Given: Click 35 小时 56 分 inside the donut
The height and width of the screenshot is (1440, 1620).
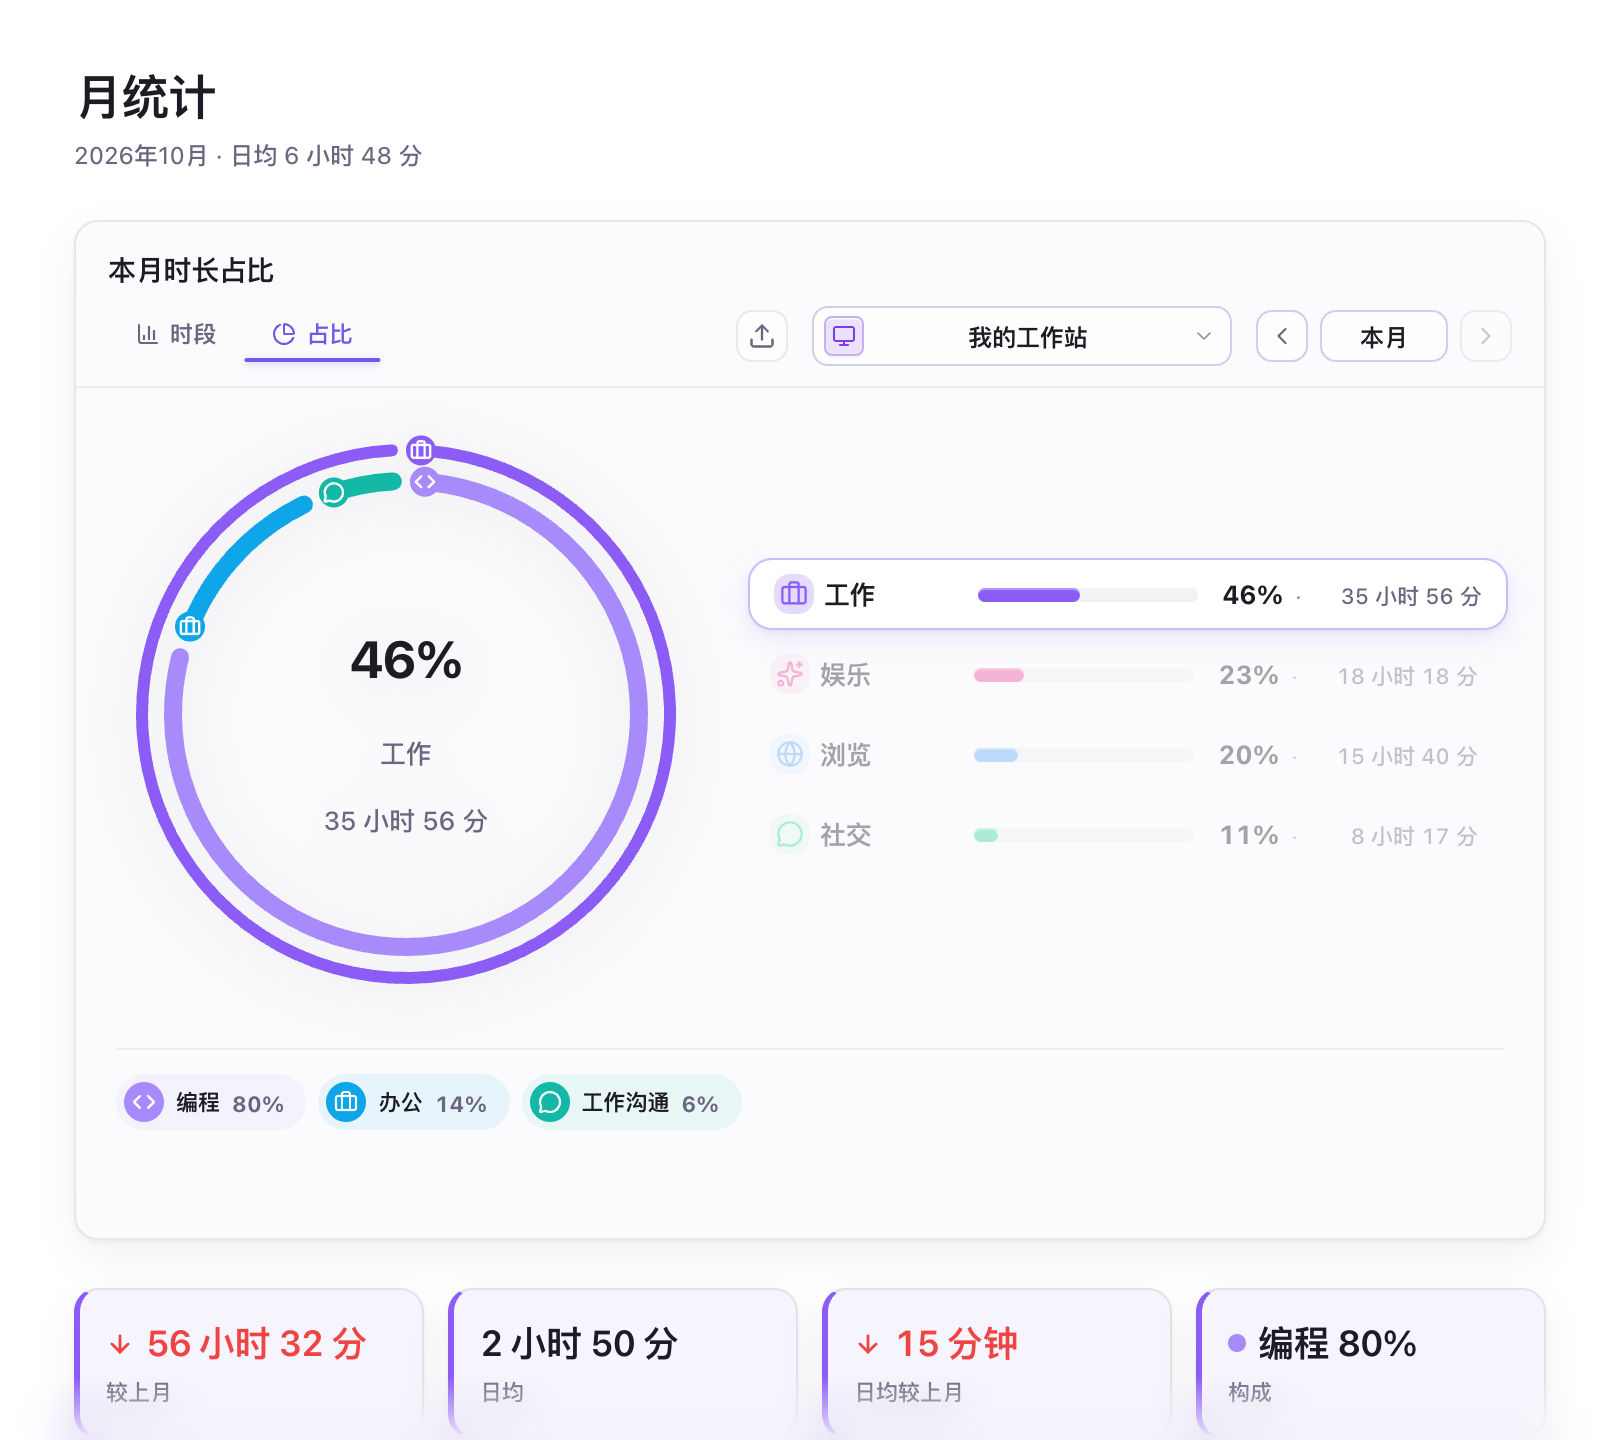Looking at the screenshot, I should pyautogui.click(x=406, y=821).
